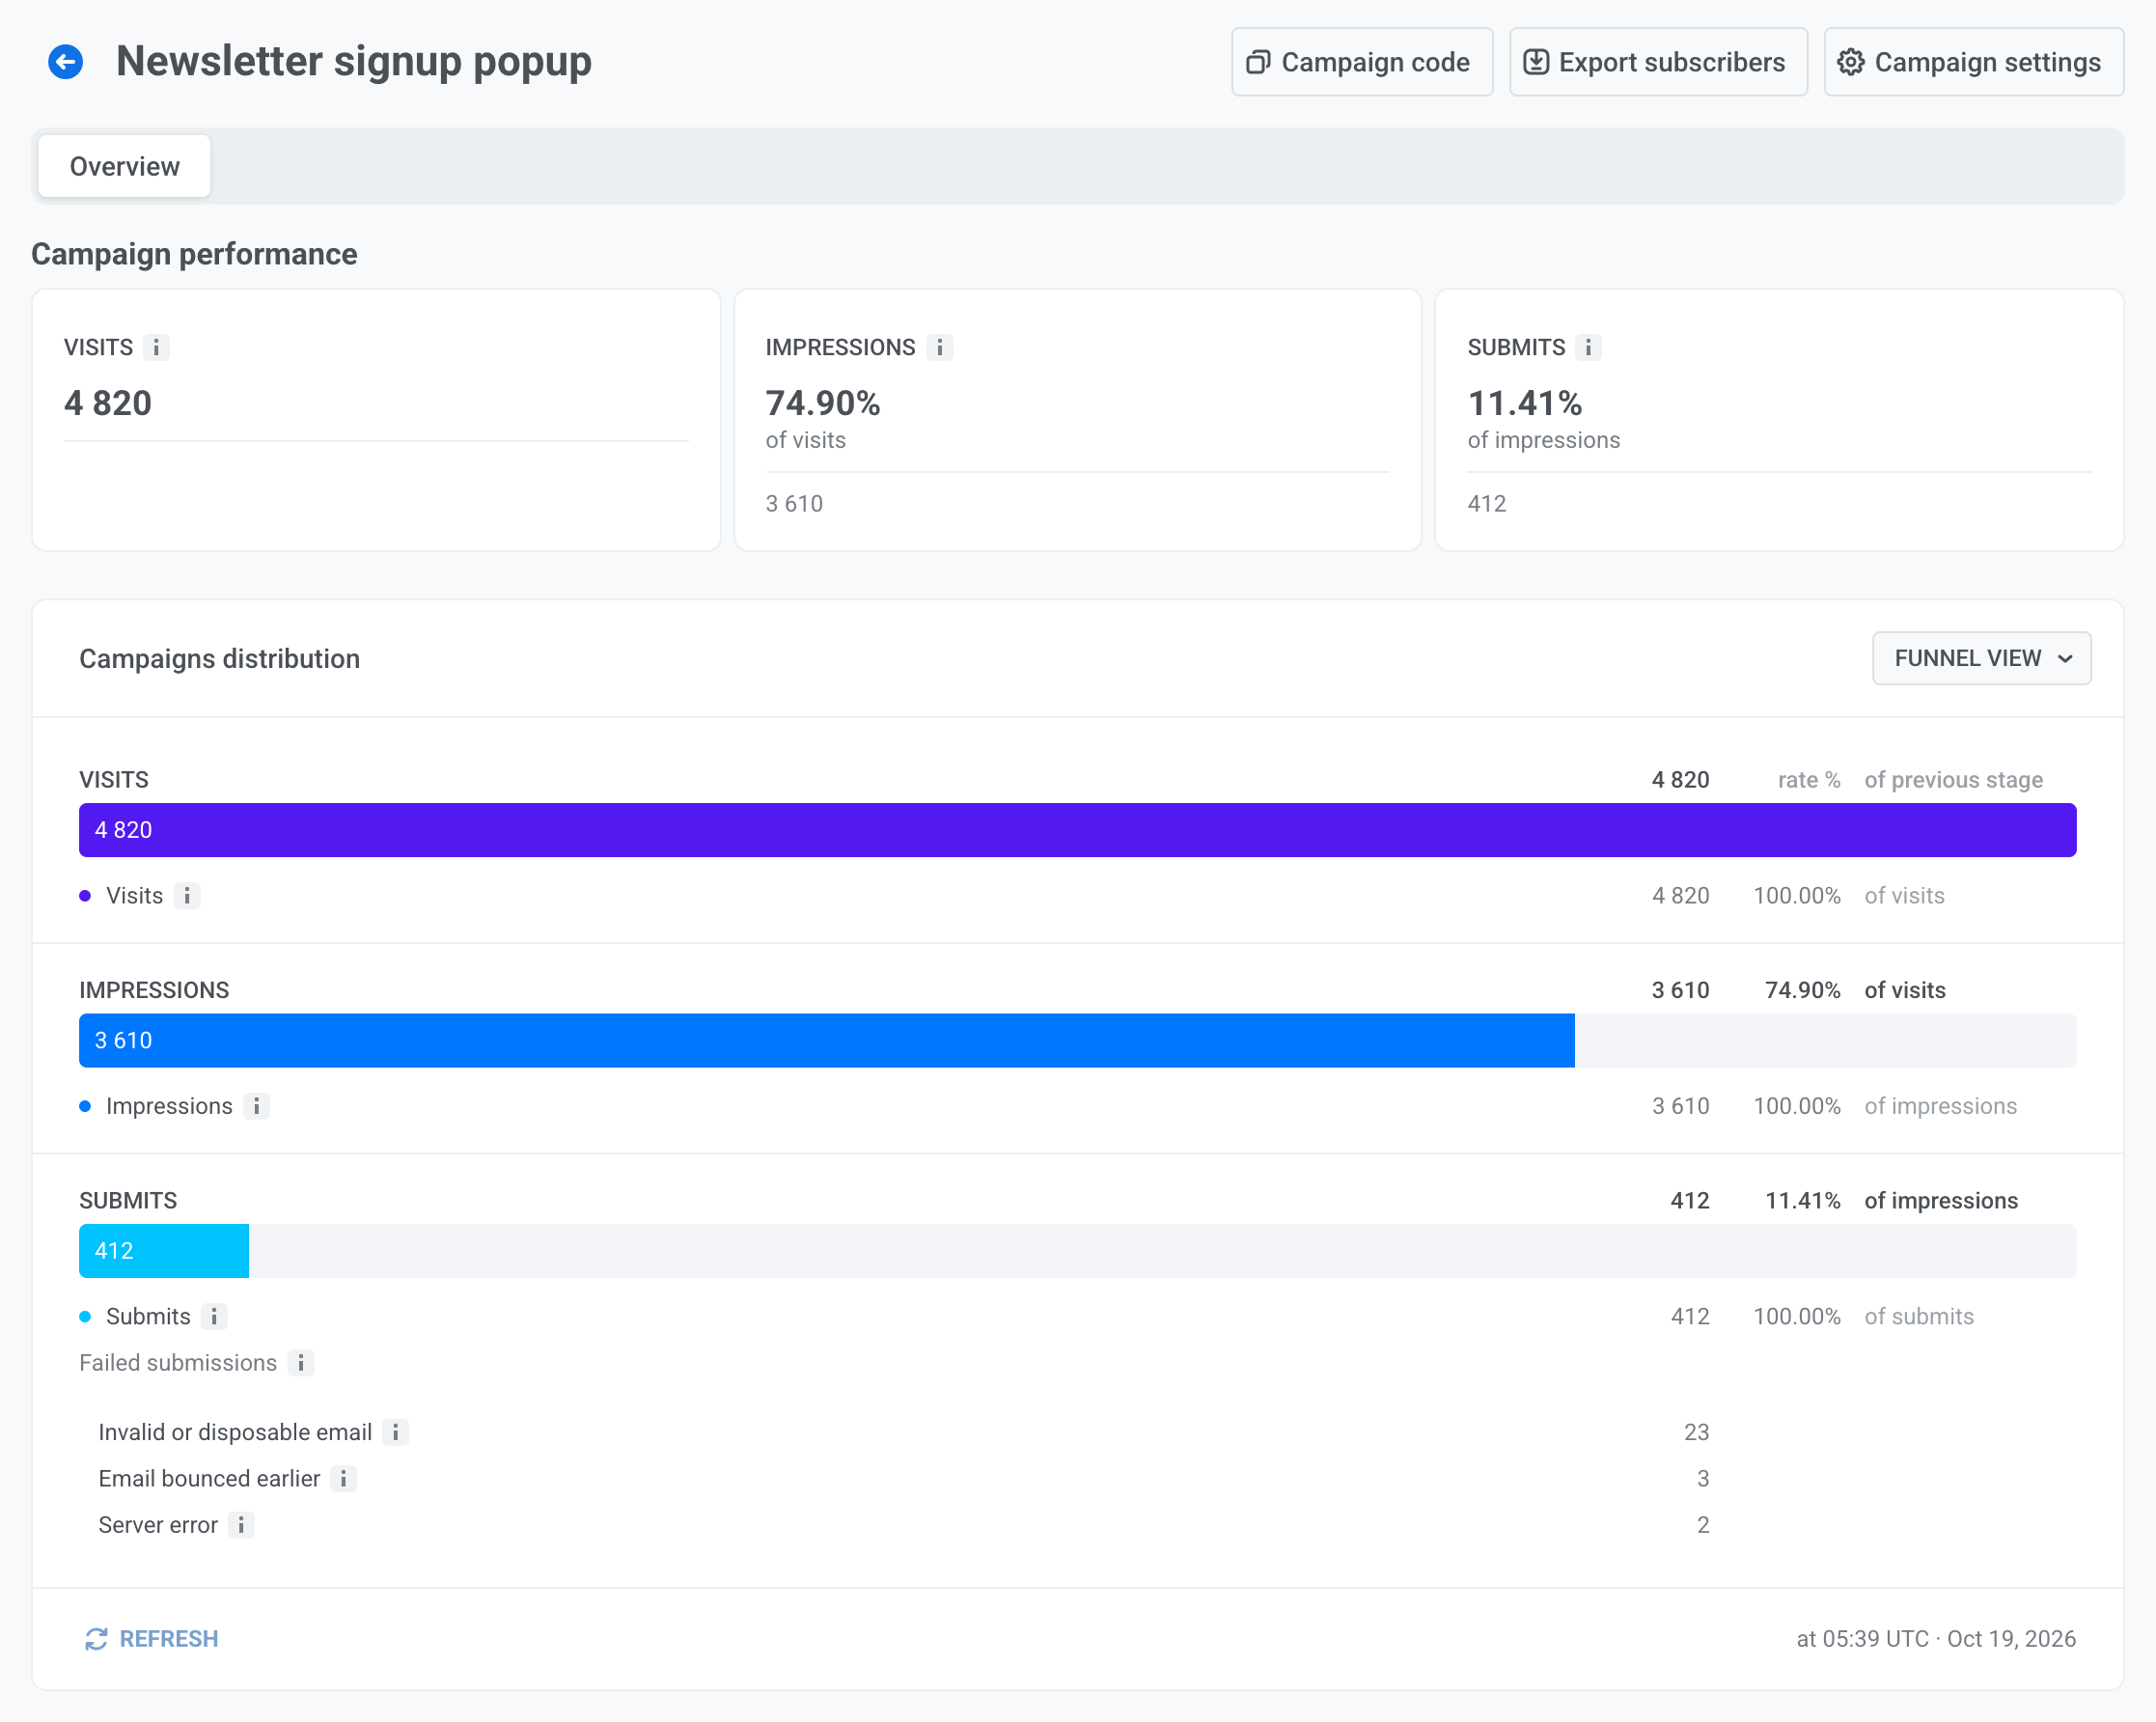Click the refresh arrows icon
The height and width of the screenshot is (1722, 2156).
click(96, 1639)
